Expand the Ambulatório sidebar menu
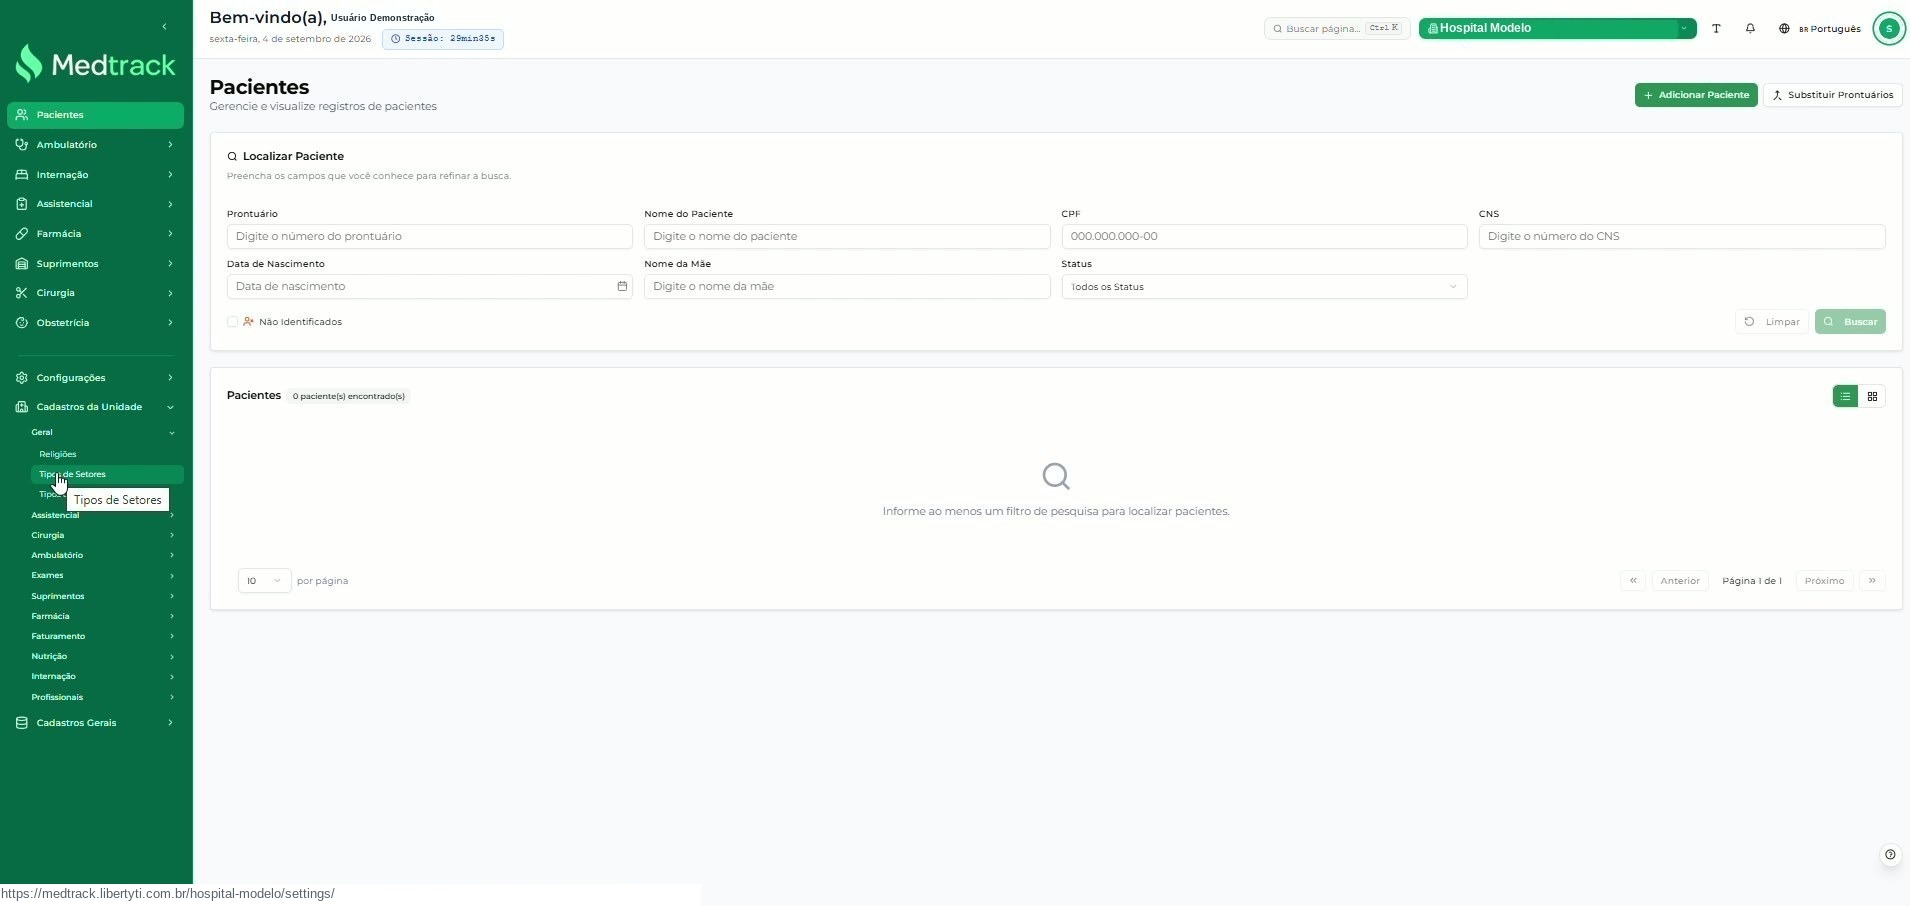Image resolution: width=1910 pixels, height=906 pixels. click(96, 145)
